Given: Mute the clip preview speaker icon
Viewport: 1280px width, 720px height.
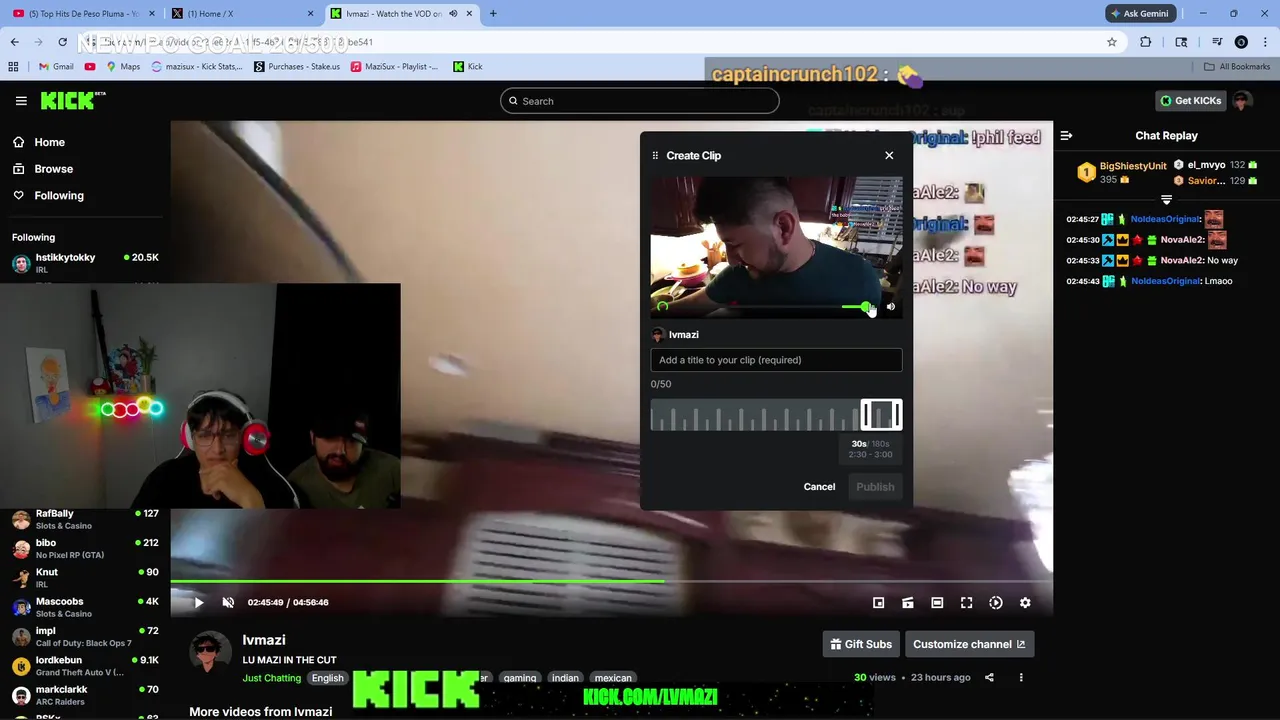Looking at the screenshot, I should pyautogui.click(x=891, y=307).
